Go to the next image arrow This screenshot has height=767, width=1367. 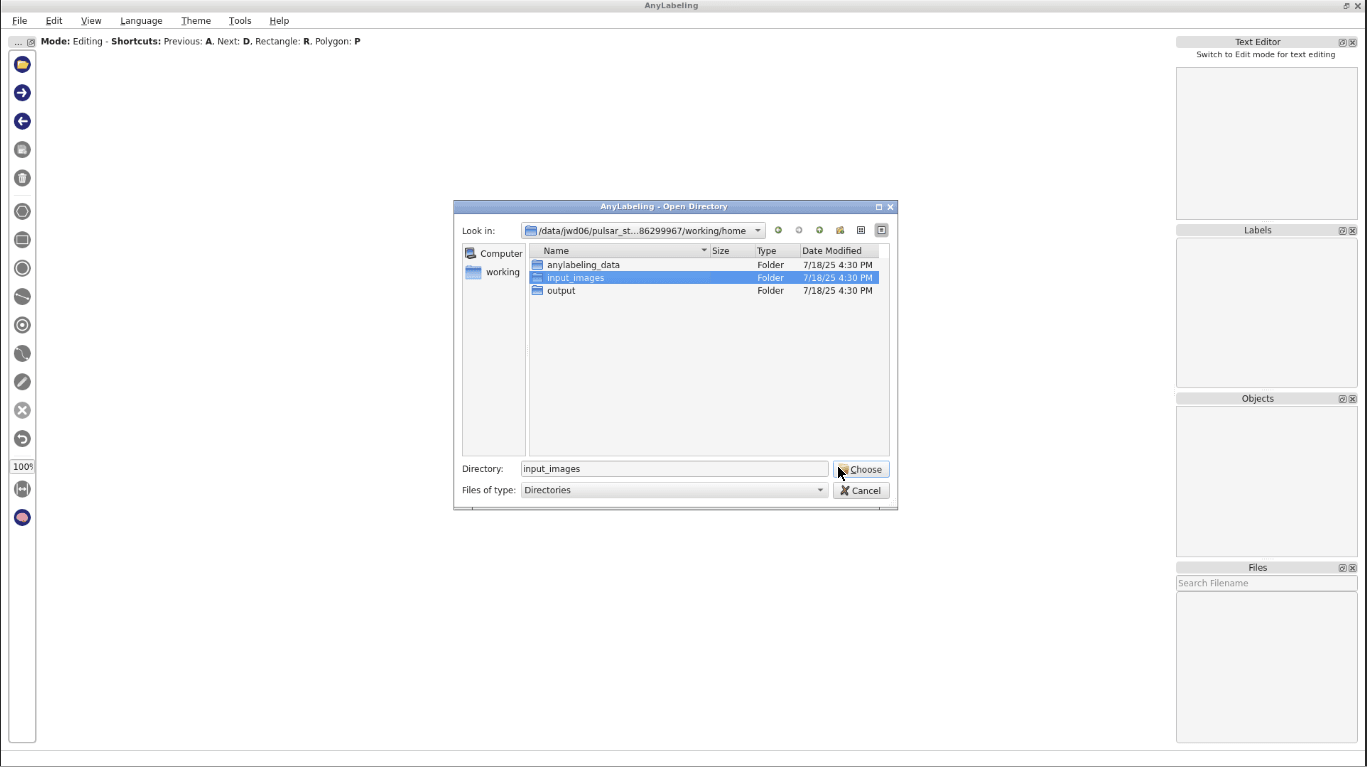[x=22, y=93]
